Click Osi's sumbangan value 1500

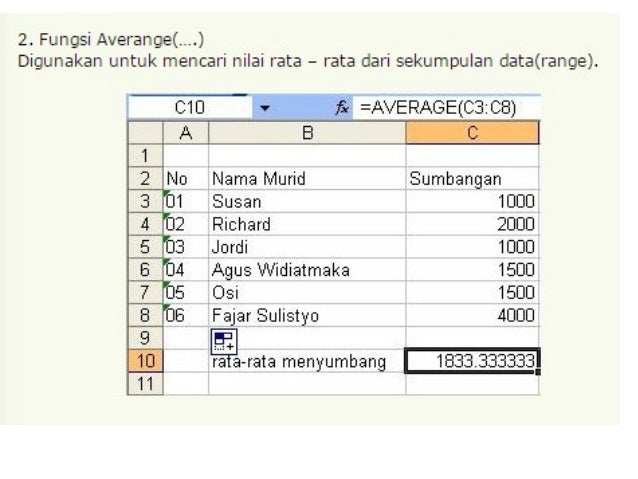[x=472, y=292]
